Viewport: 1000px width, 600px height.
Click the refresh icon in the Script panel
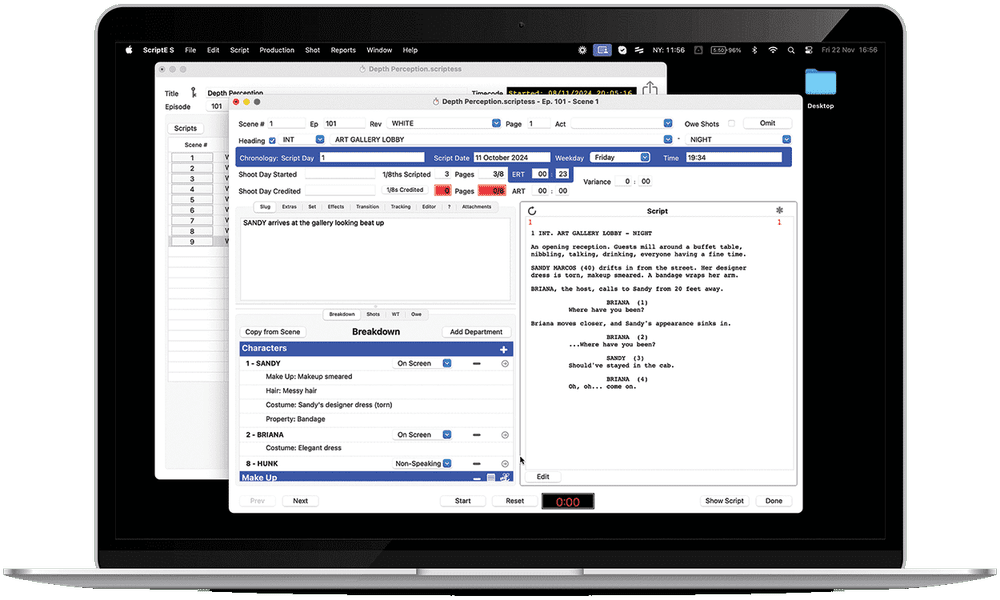coord(532,210)
